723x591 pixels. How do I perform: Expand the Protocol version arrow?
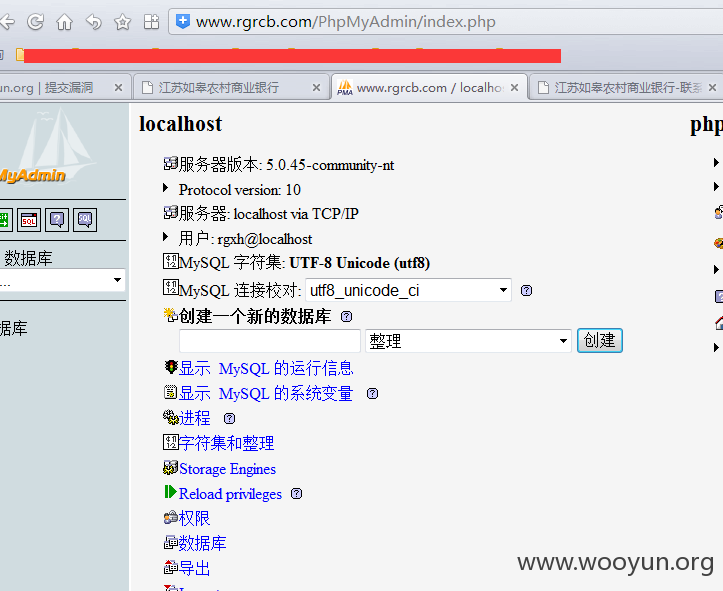coord(166,188)
